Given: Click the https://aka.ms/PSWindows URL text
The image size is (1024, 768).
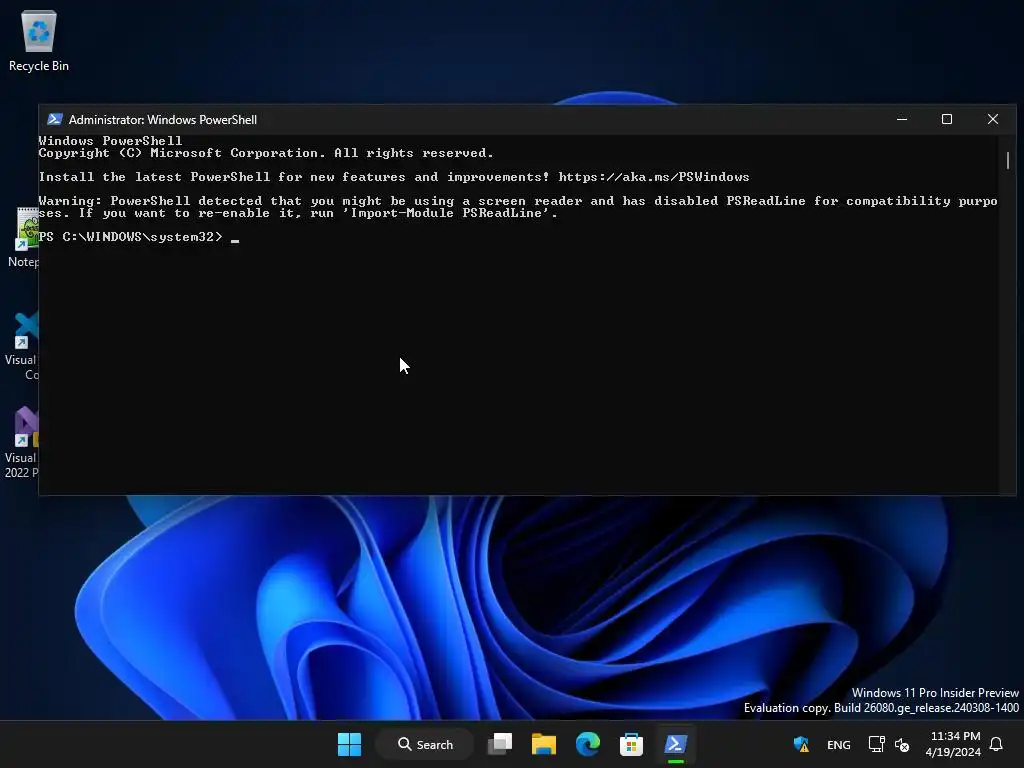Looking at the screenshot, I should (654, 177).
